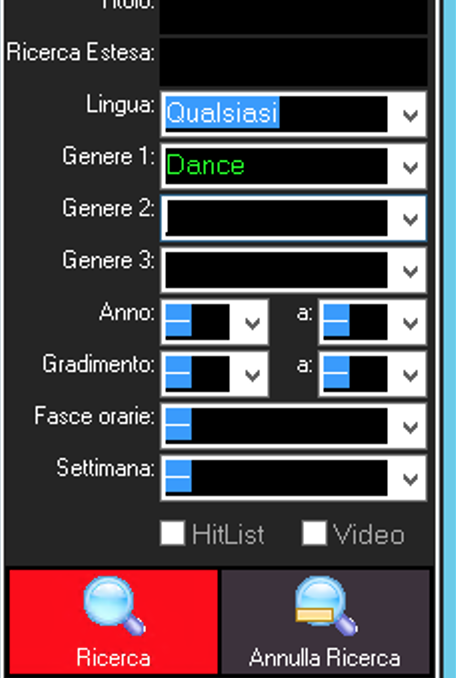Expand the Gradimento maximum dropdown
Screen dimensions: 456x678
410,374
